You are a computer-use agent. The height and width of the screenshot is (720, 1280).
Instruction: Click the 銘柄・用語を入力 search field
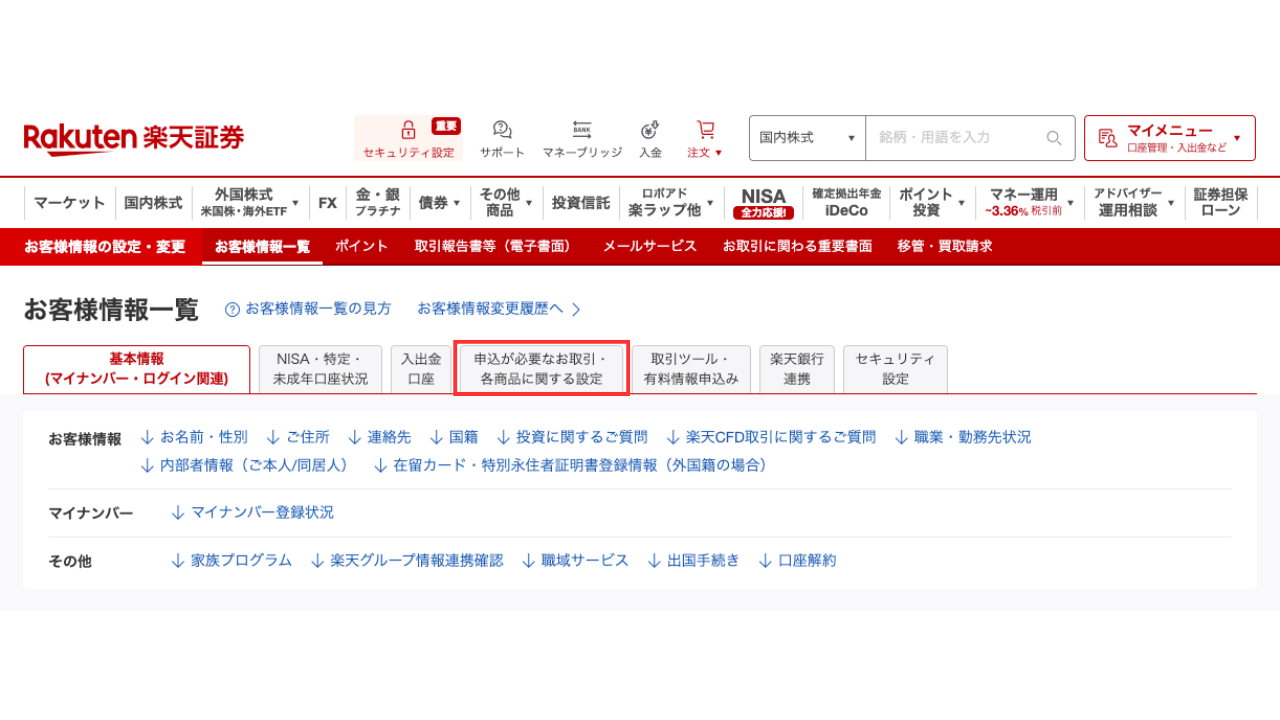[x=955, y=138]
